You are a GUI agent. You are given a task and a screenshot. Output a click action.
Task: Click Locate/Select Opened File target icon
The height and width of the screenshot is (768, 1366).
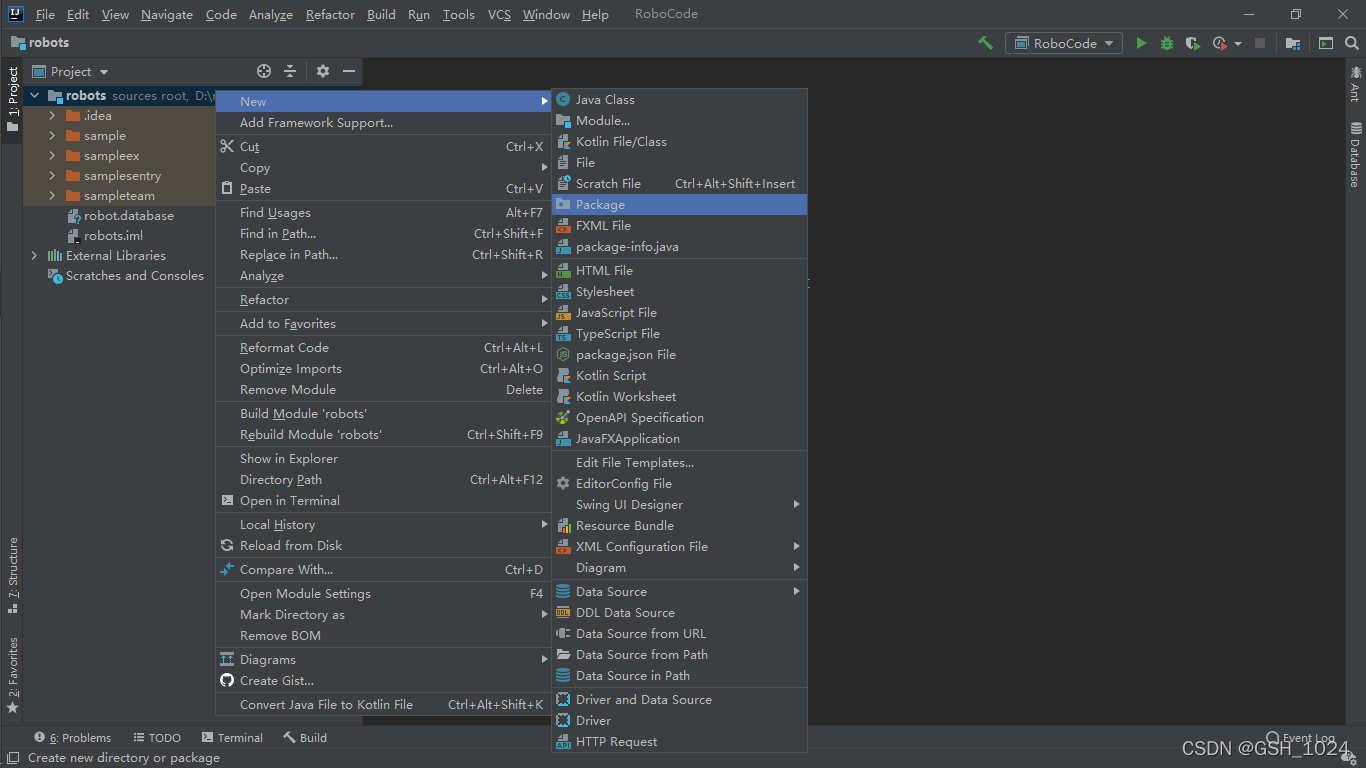point(264,71)
